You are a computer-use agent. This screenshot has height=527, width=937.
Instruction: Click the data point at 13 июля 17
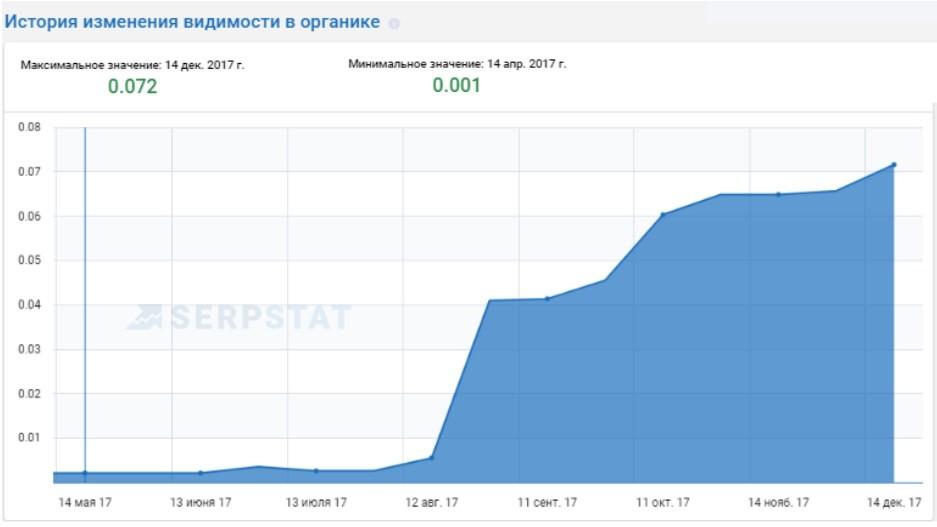316,471
